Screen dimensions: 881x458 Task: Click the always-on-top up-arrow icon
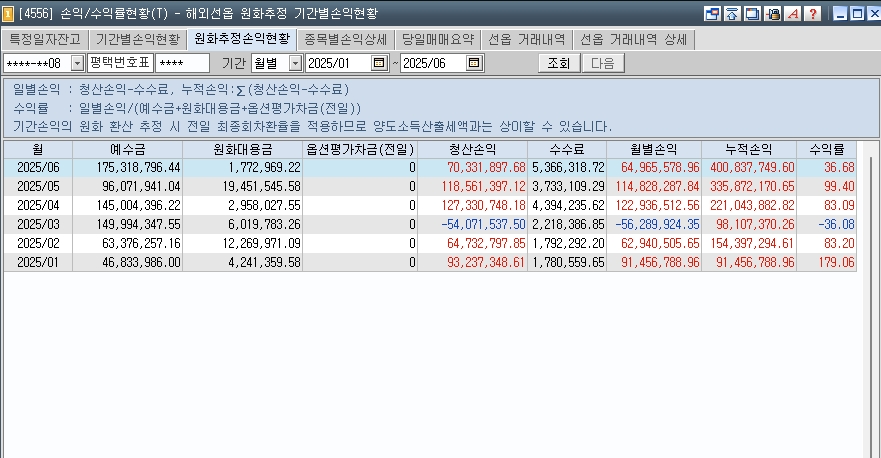(x=732, y=13)
